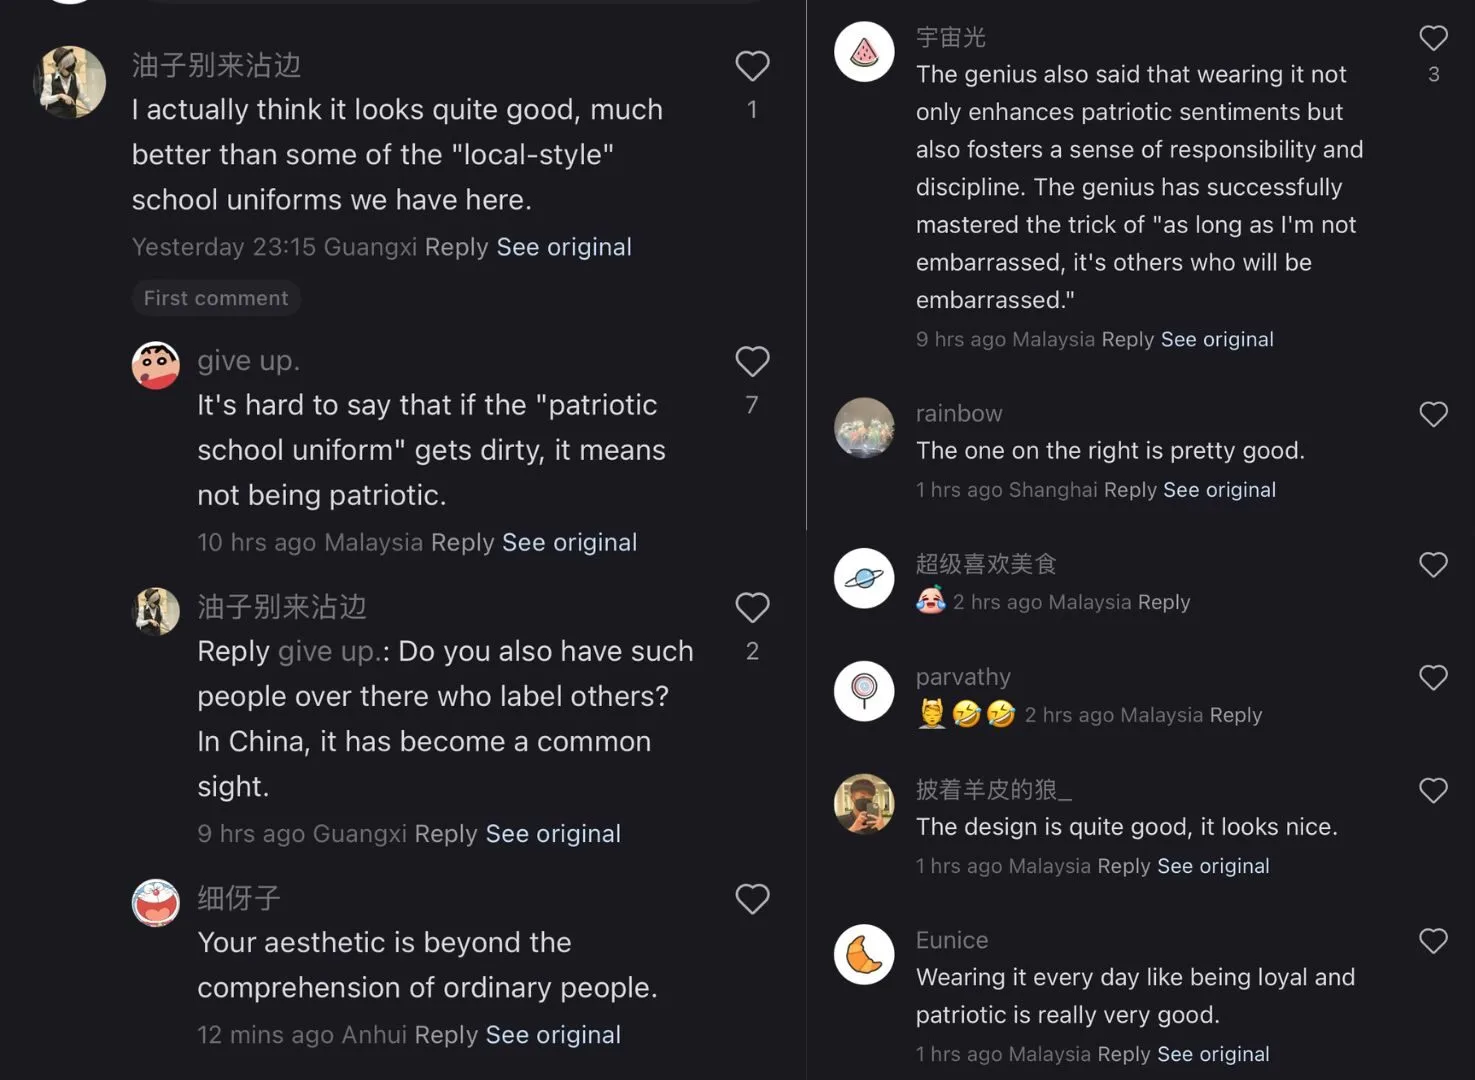Like give up.'s patriotic school uniform comment
Viewport: 1475px width, 1080px height.
tap(752, 362)
